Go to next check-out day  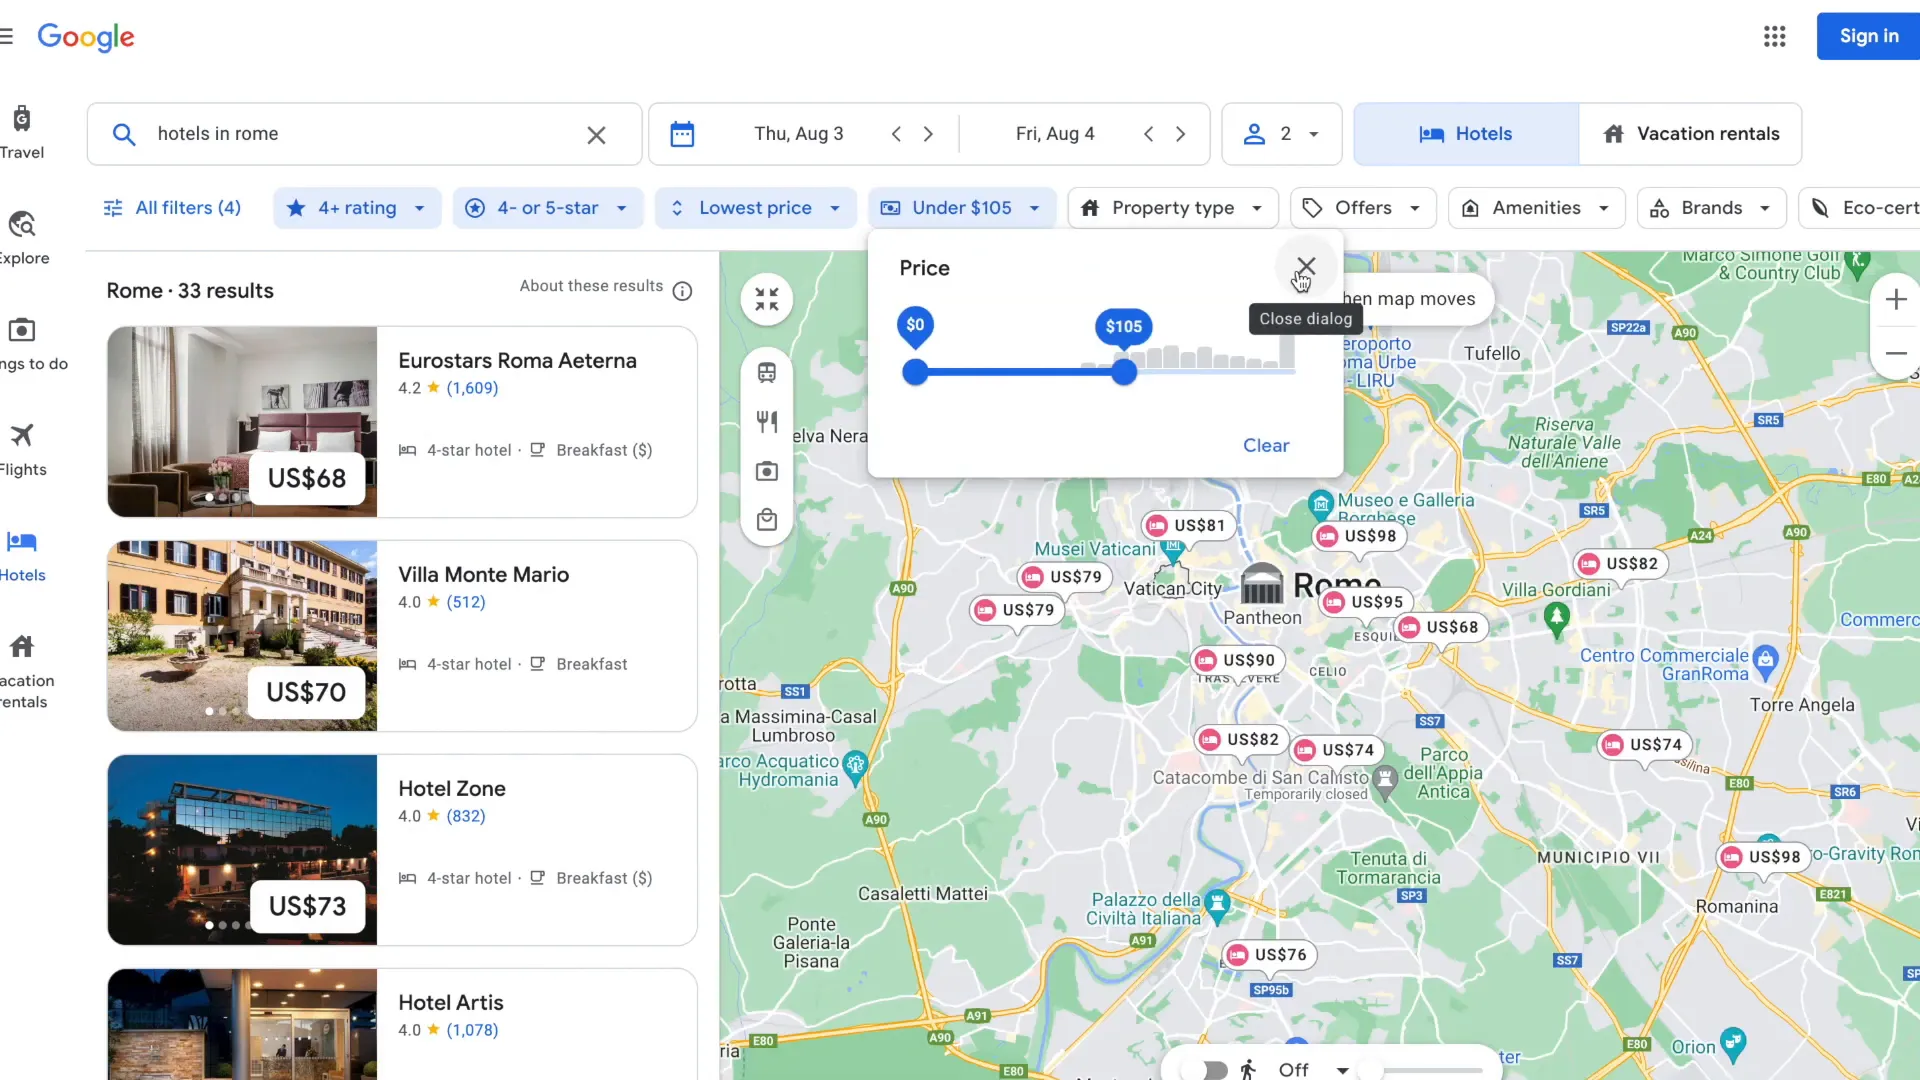(1180, 134)
